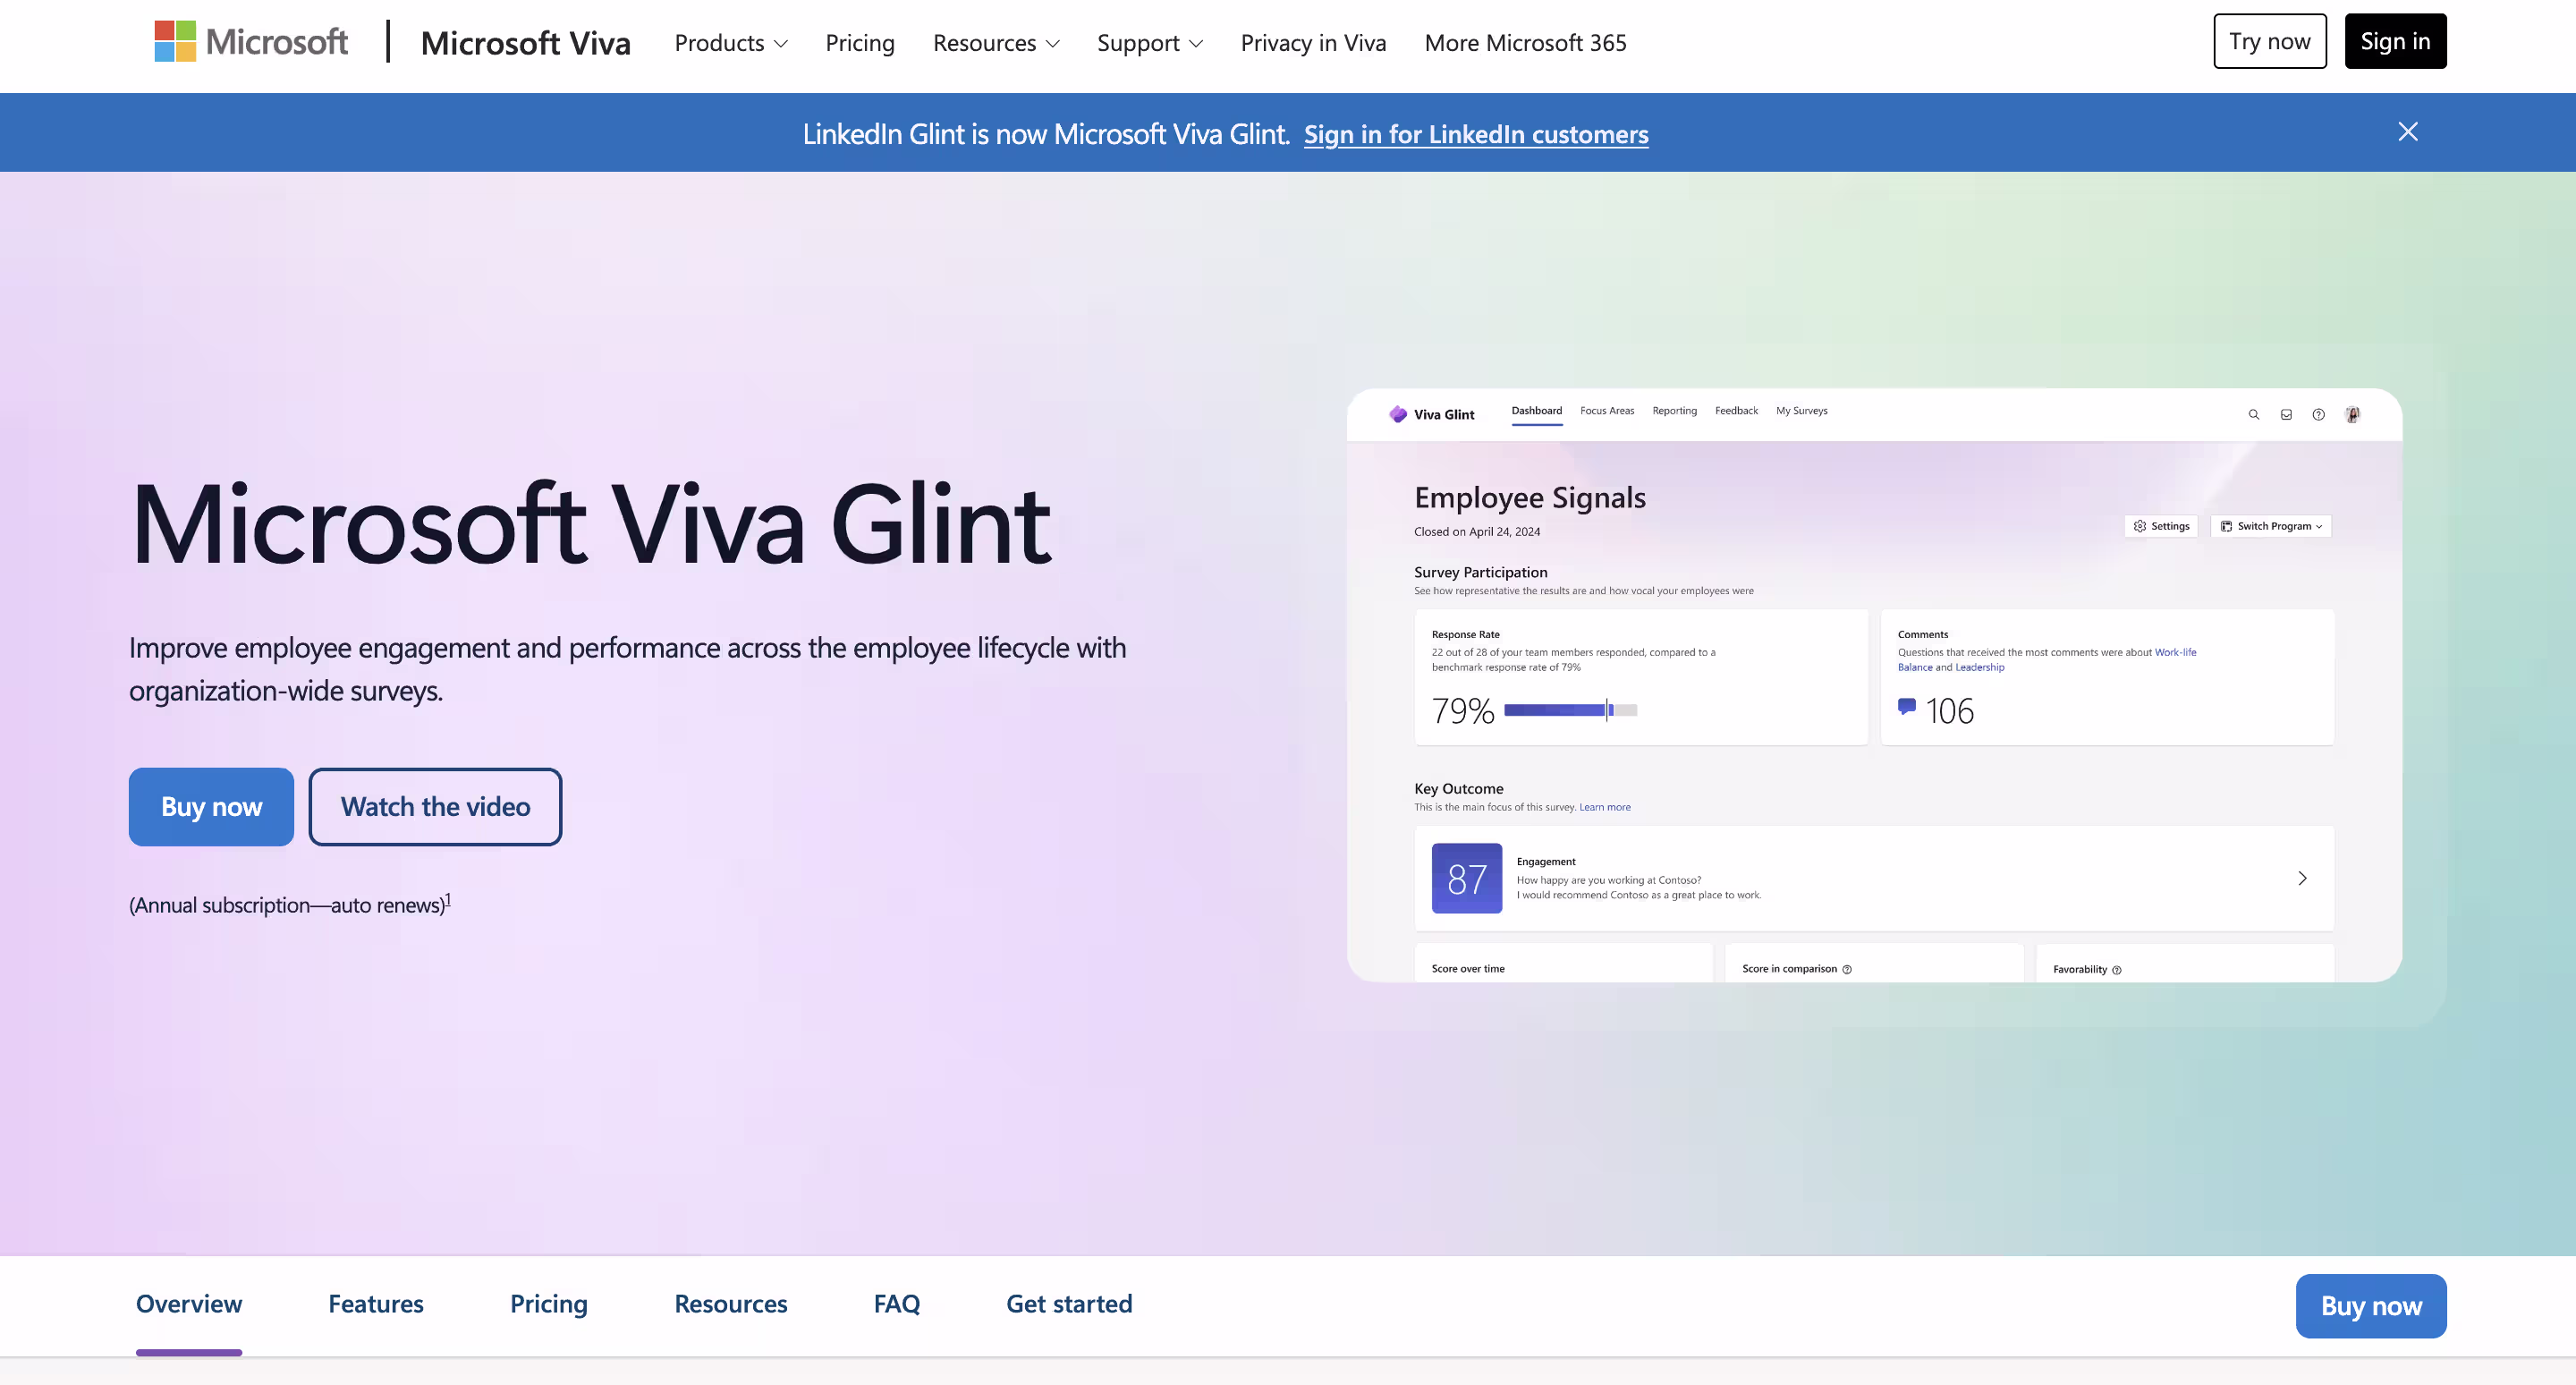Click the help icon in Glint preview
The height and width of the screenshot is (1385, 2576).
[2317, 414]
